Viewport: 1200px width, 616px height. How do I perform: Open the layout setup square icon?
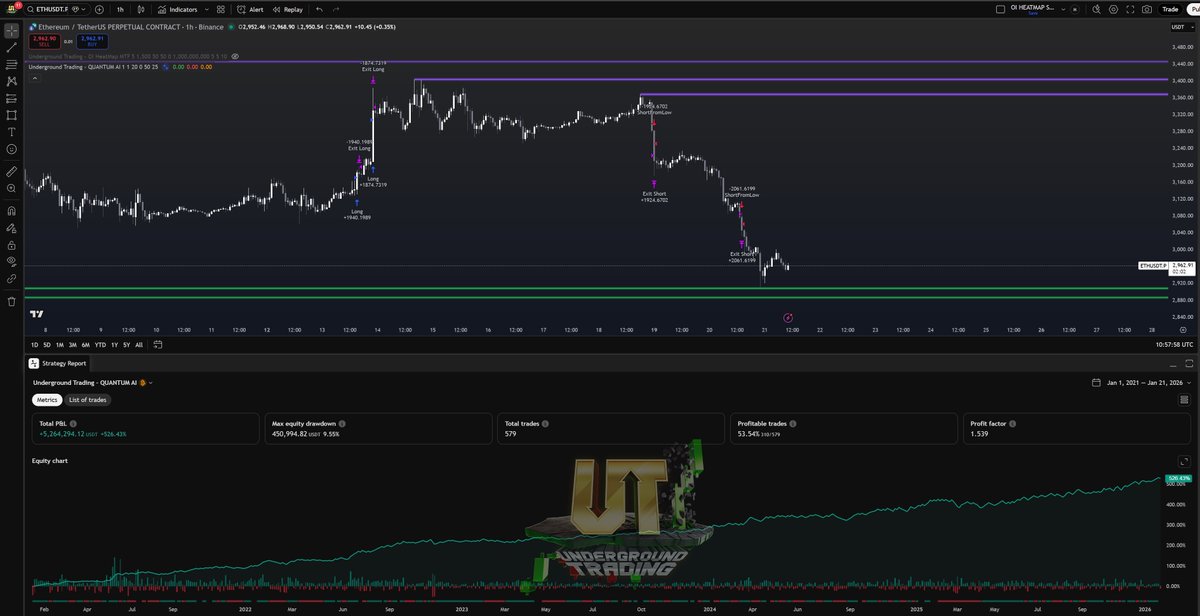(x=1001, y=9)
